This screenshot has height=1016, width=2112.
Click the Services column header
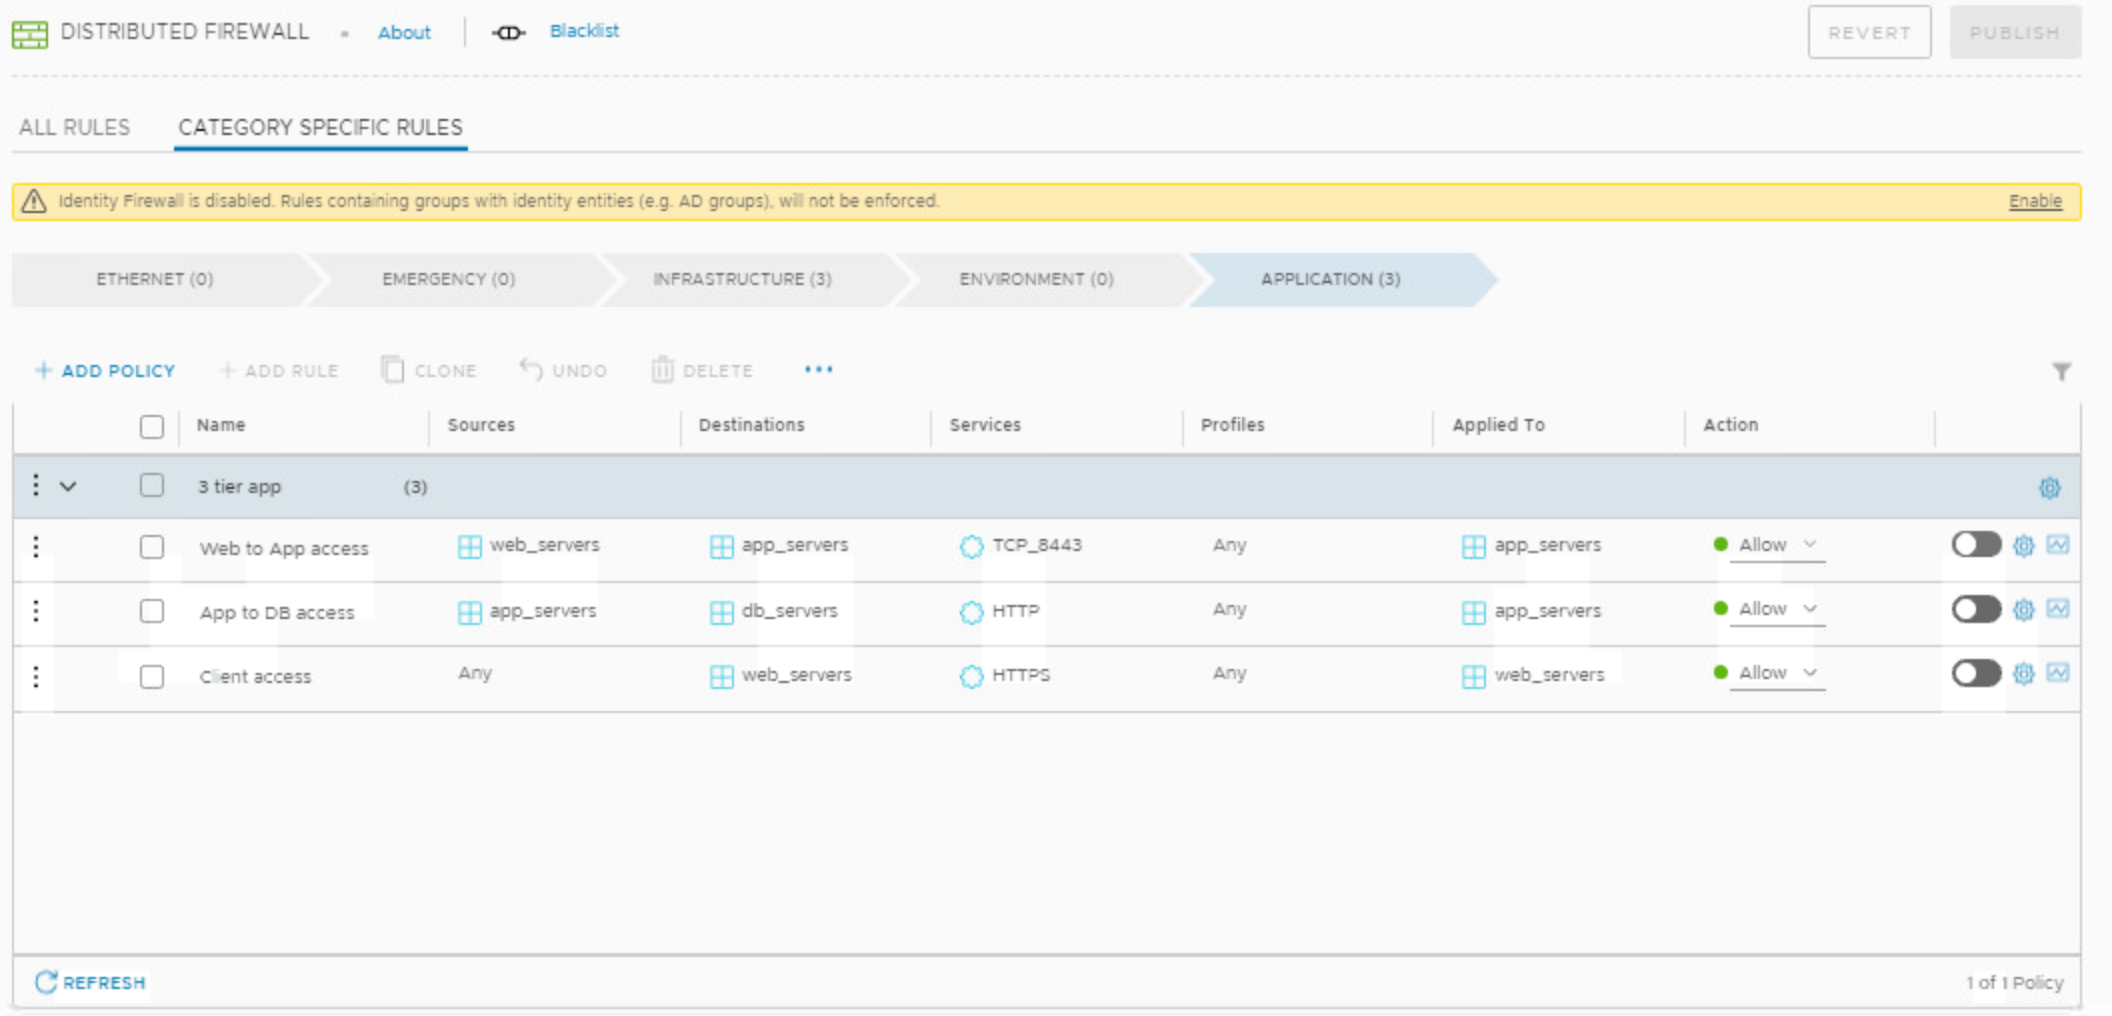coord(985,425)
